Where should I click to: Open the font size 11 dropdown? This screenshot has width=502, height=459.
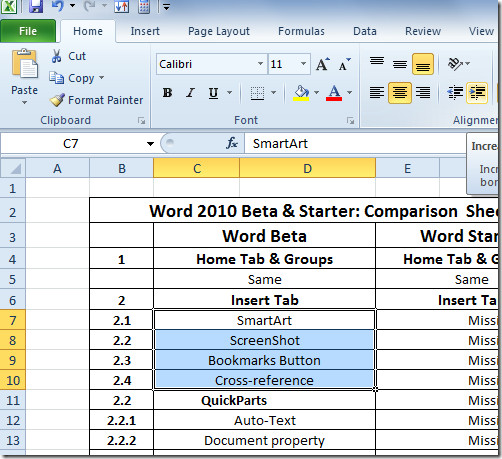pyautogui.click(x=303, y=64)
